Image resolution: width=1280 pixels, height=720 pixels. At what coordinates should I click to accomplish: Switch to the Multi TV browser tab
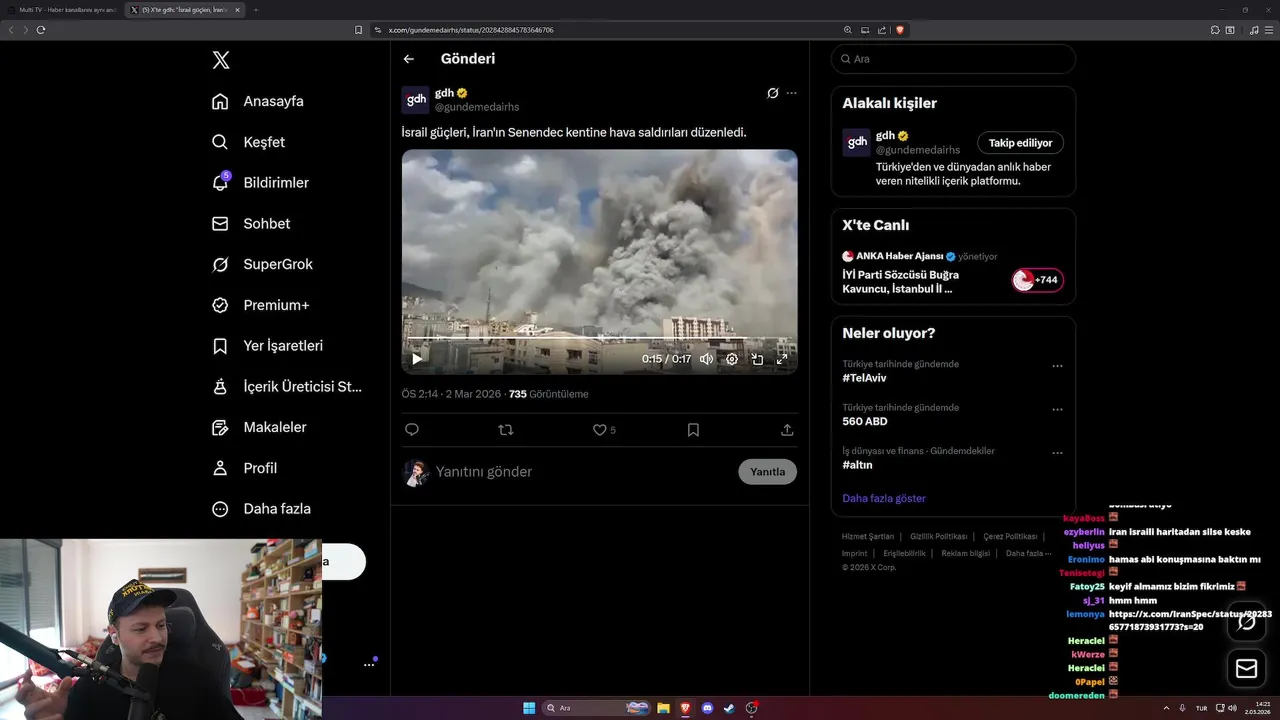click(62, 10)
